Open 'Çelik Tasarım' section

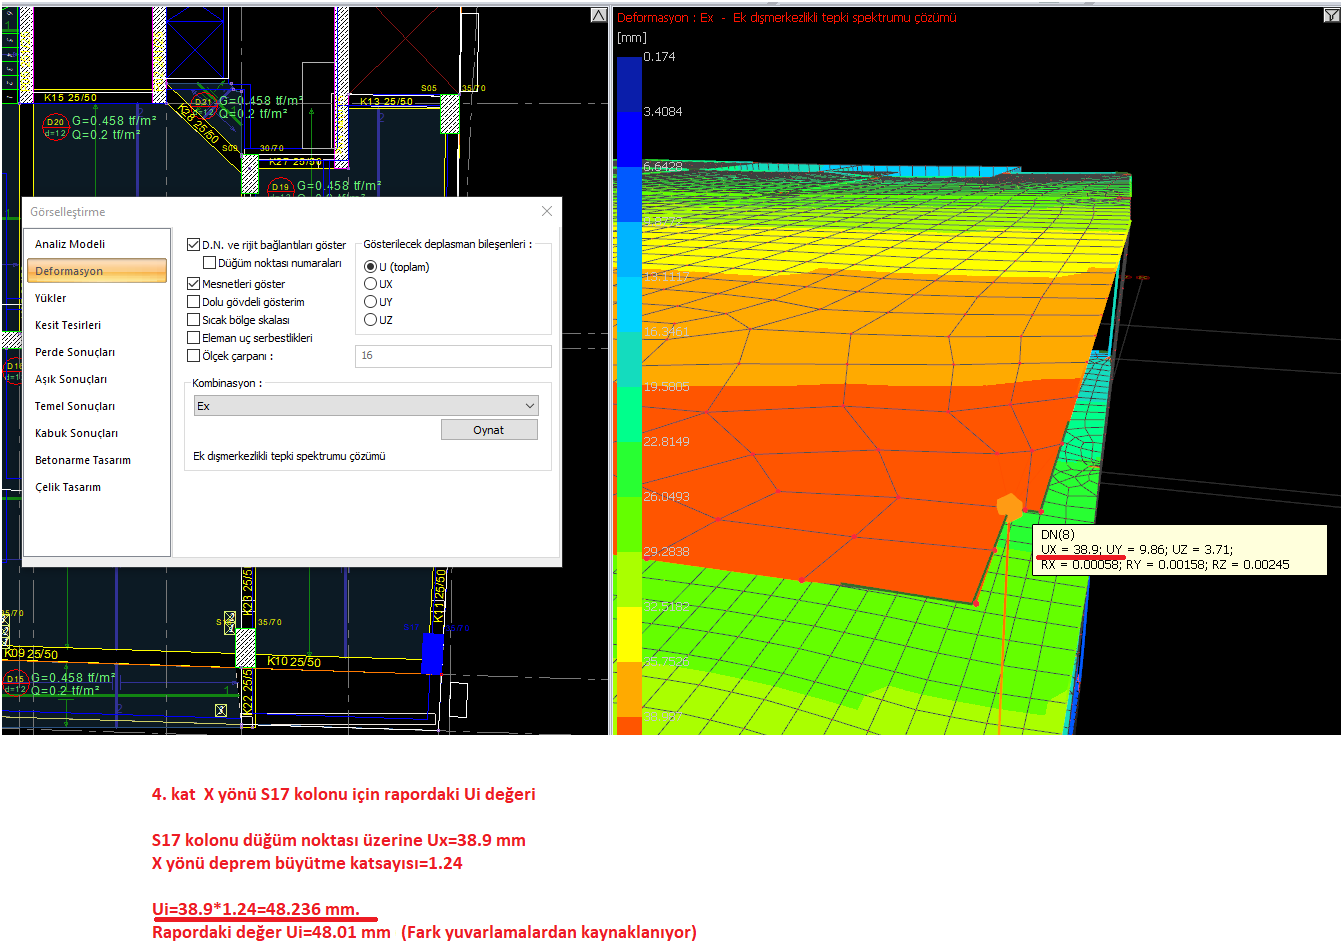coord(96,487)
